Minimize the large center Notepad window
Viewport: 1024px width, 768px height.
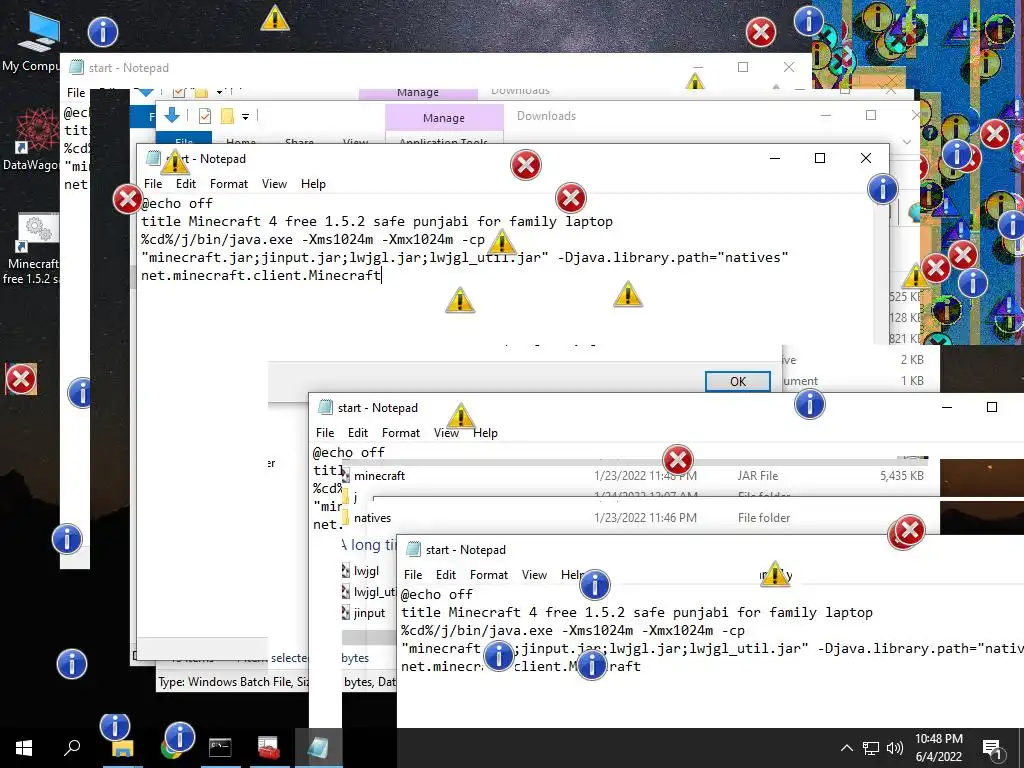coord(775,158)
